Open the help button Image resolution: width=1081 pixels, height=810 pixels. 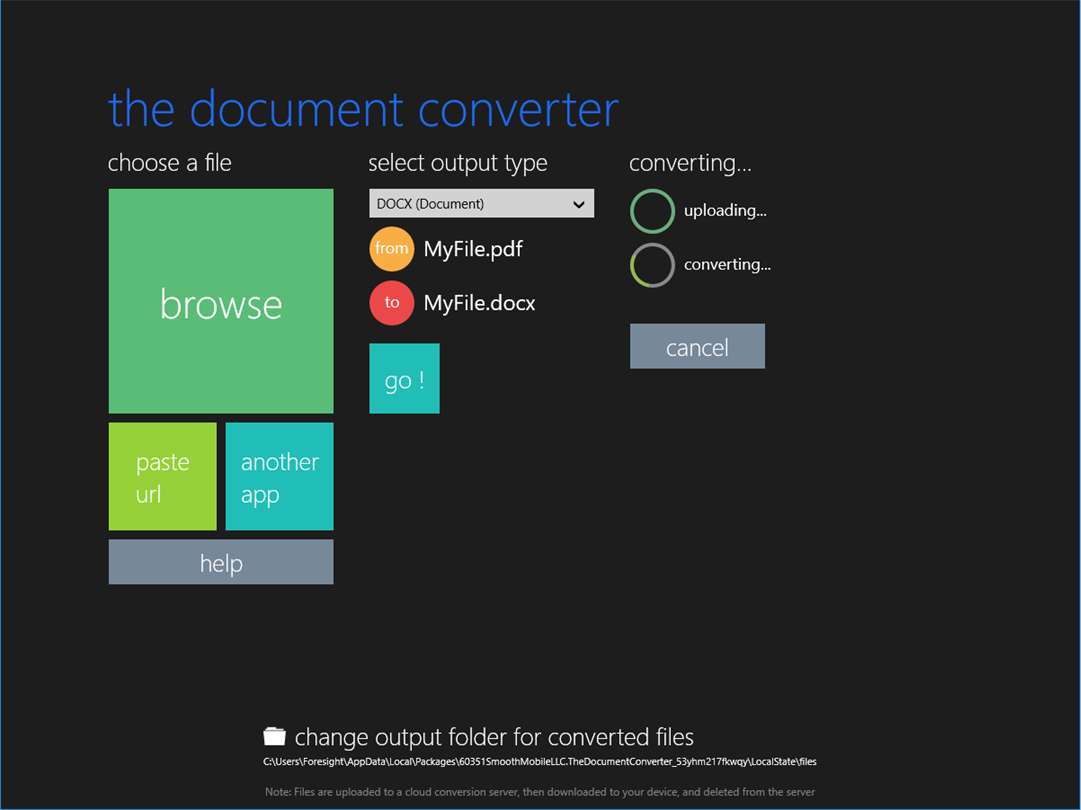(221, 562)
